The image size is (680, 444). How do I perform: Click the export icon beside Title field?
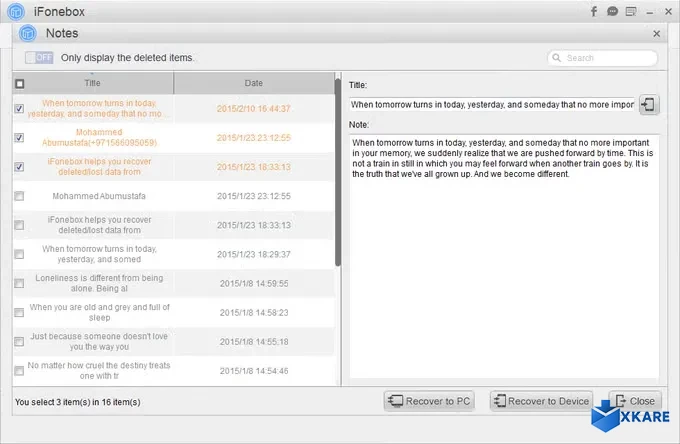(x=649, y=104)
